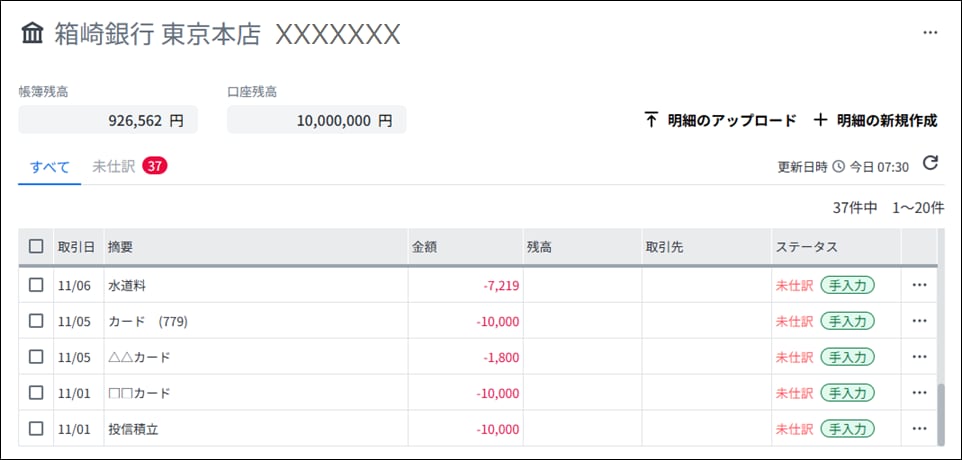962x460 pixels.
Task: Check the box for the 水道料 row
Action: [x=36, y=285]
